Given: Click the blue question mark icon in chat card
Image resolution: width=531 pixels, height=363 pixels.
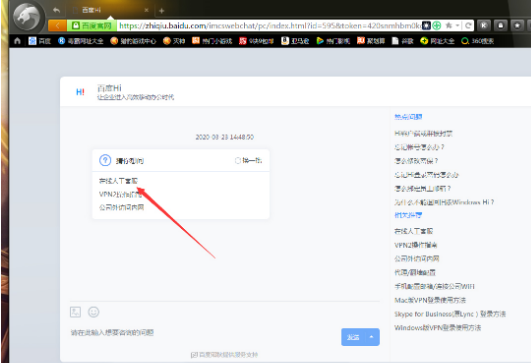Looking at the screenshot, I should [x=105, y=160].
